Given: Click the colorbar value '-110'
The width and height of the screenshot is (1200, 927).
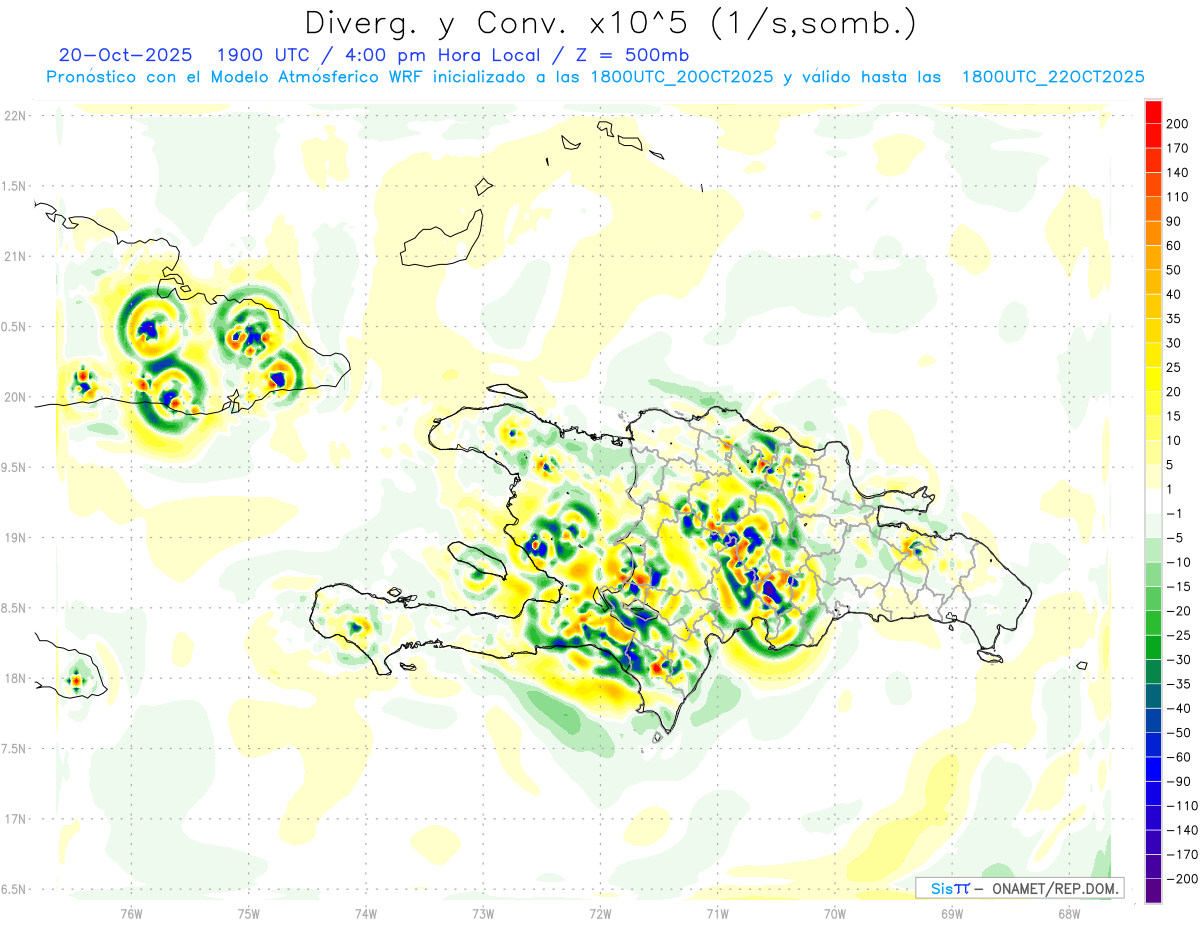Looking at the screenshot, I should pyautogui.click(x=1183, y=806).
